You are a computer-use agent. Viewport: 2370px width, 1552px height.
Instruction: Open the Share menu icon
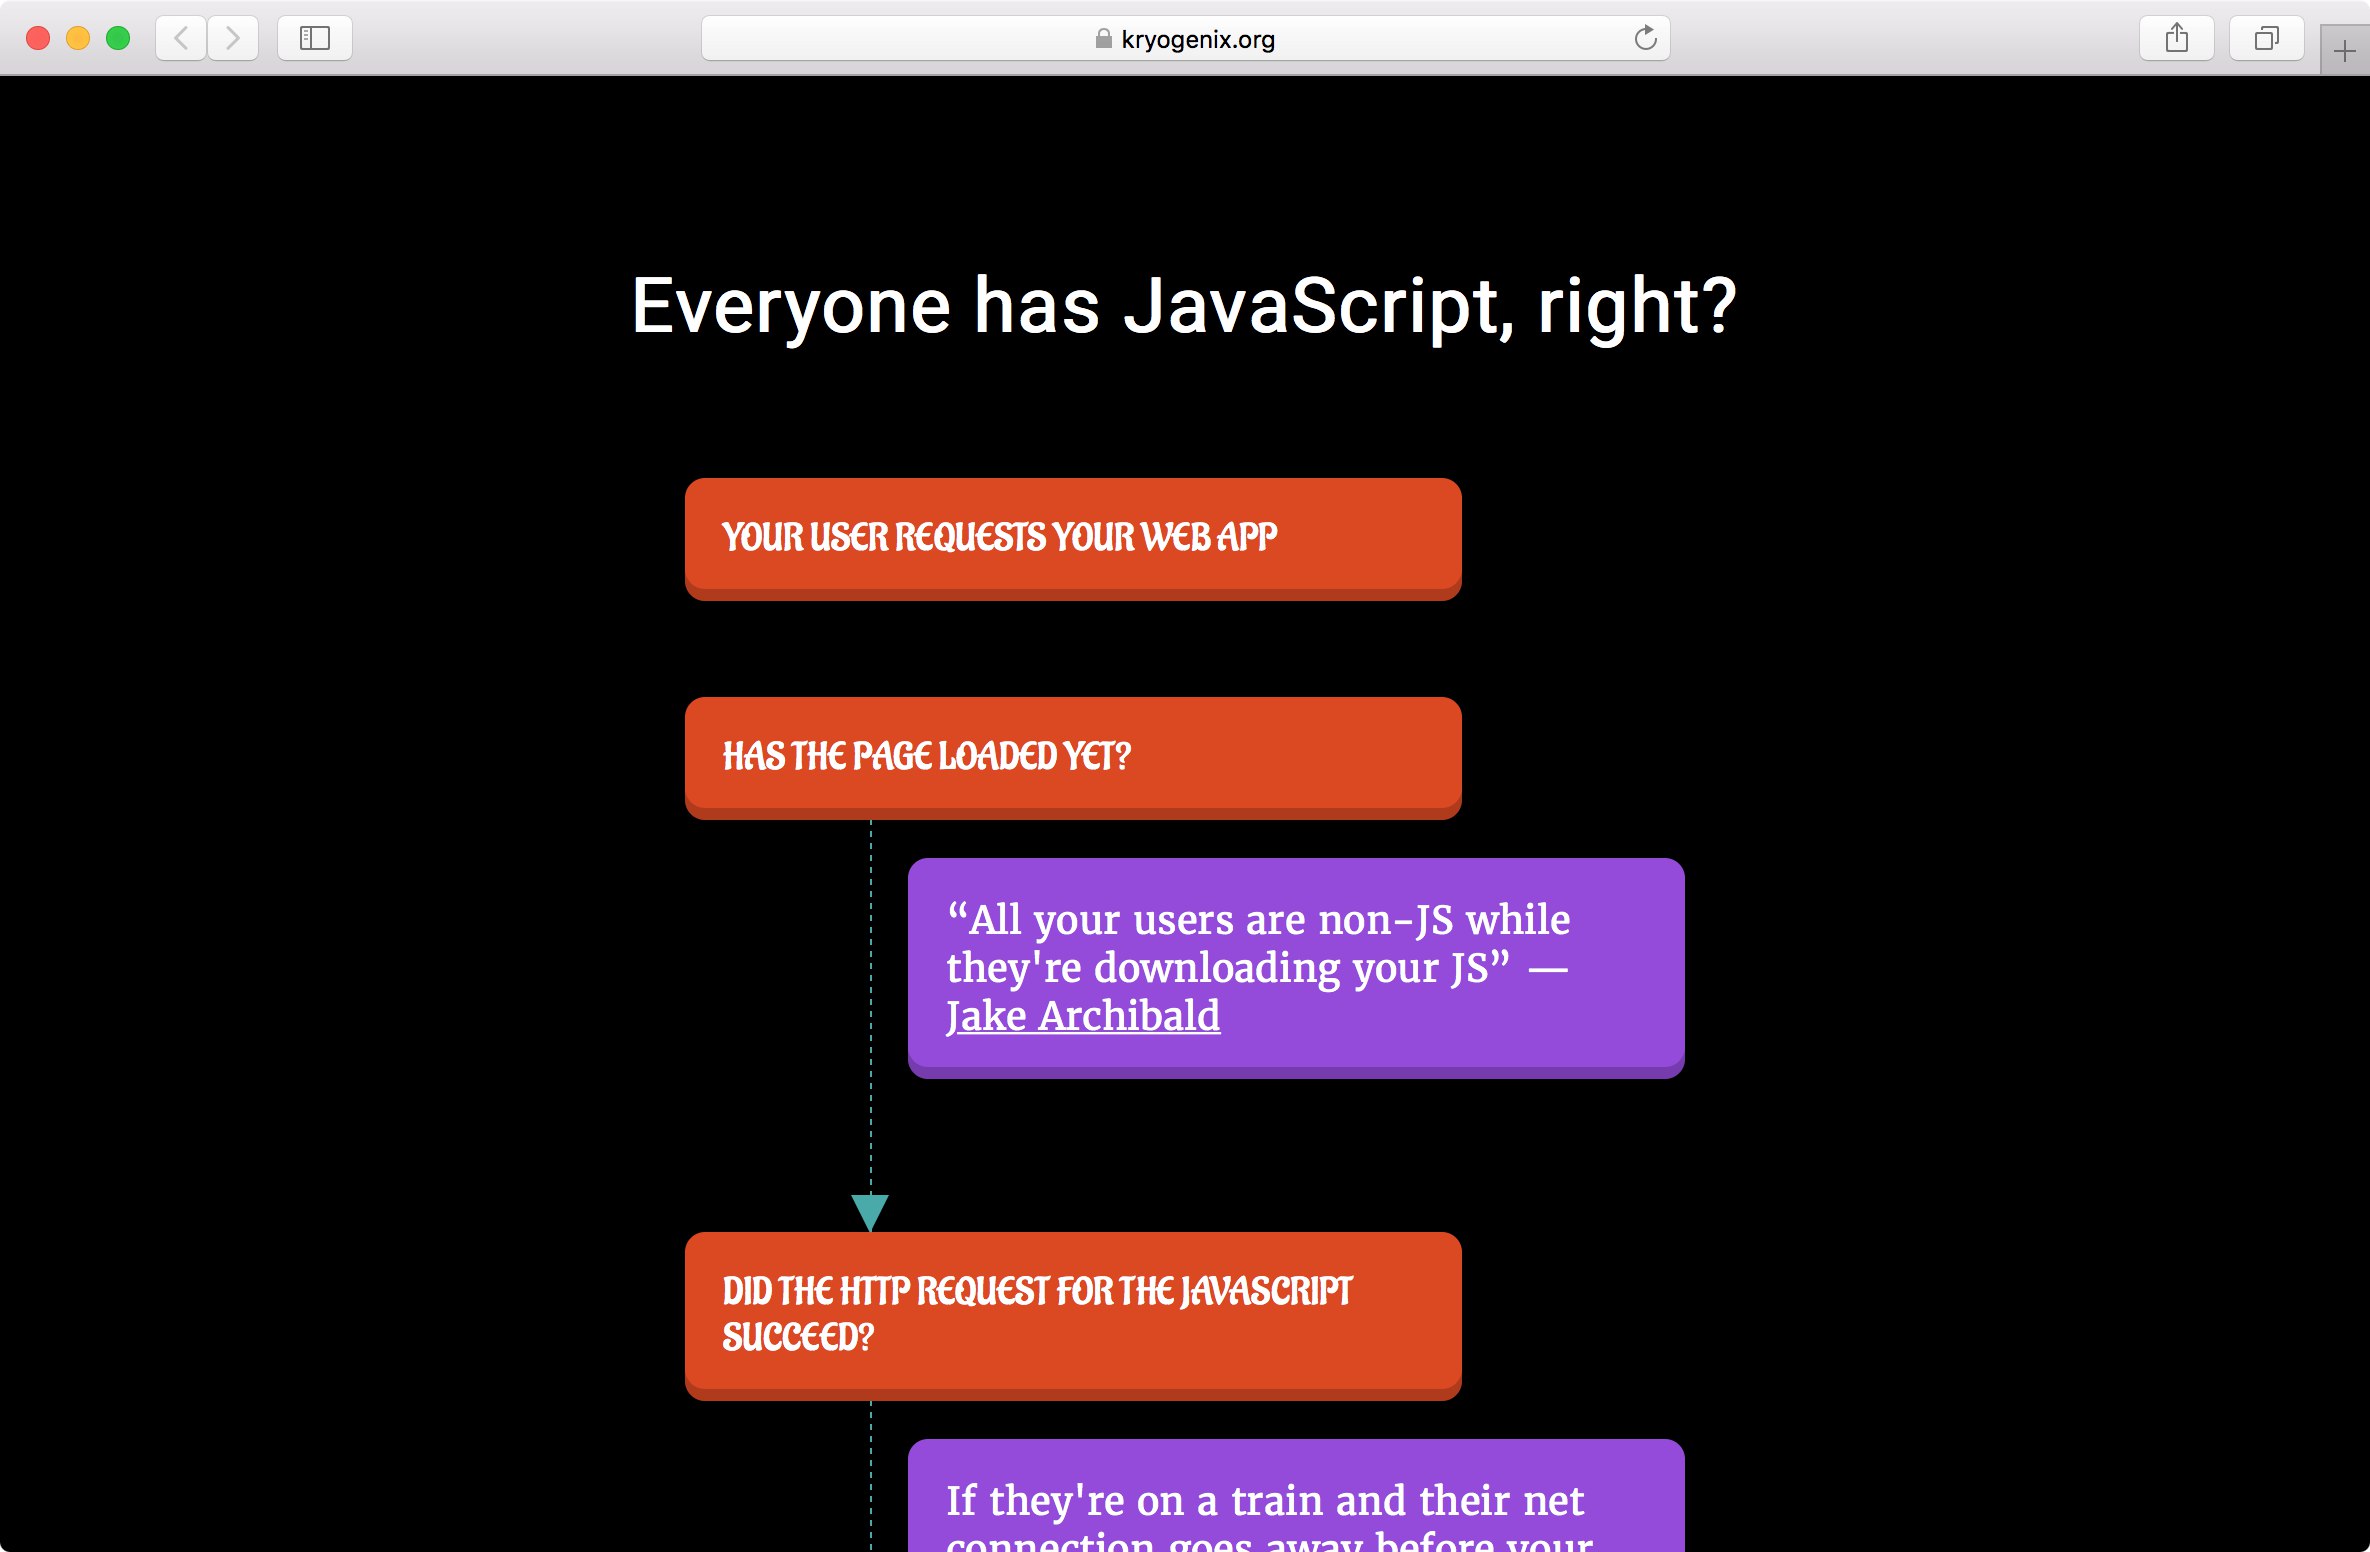[2176, 38]
